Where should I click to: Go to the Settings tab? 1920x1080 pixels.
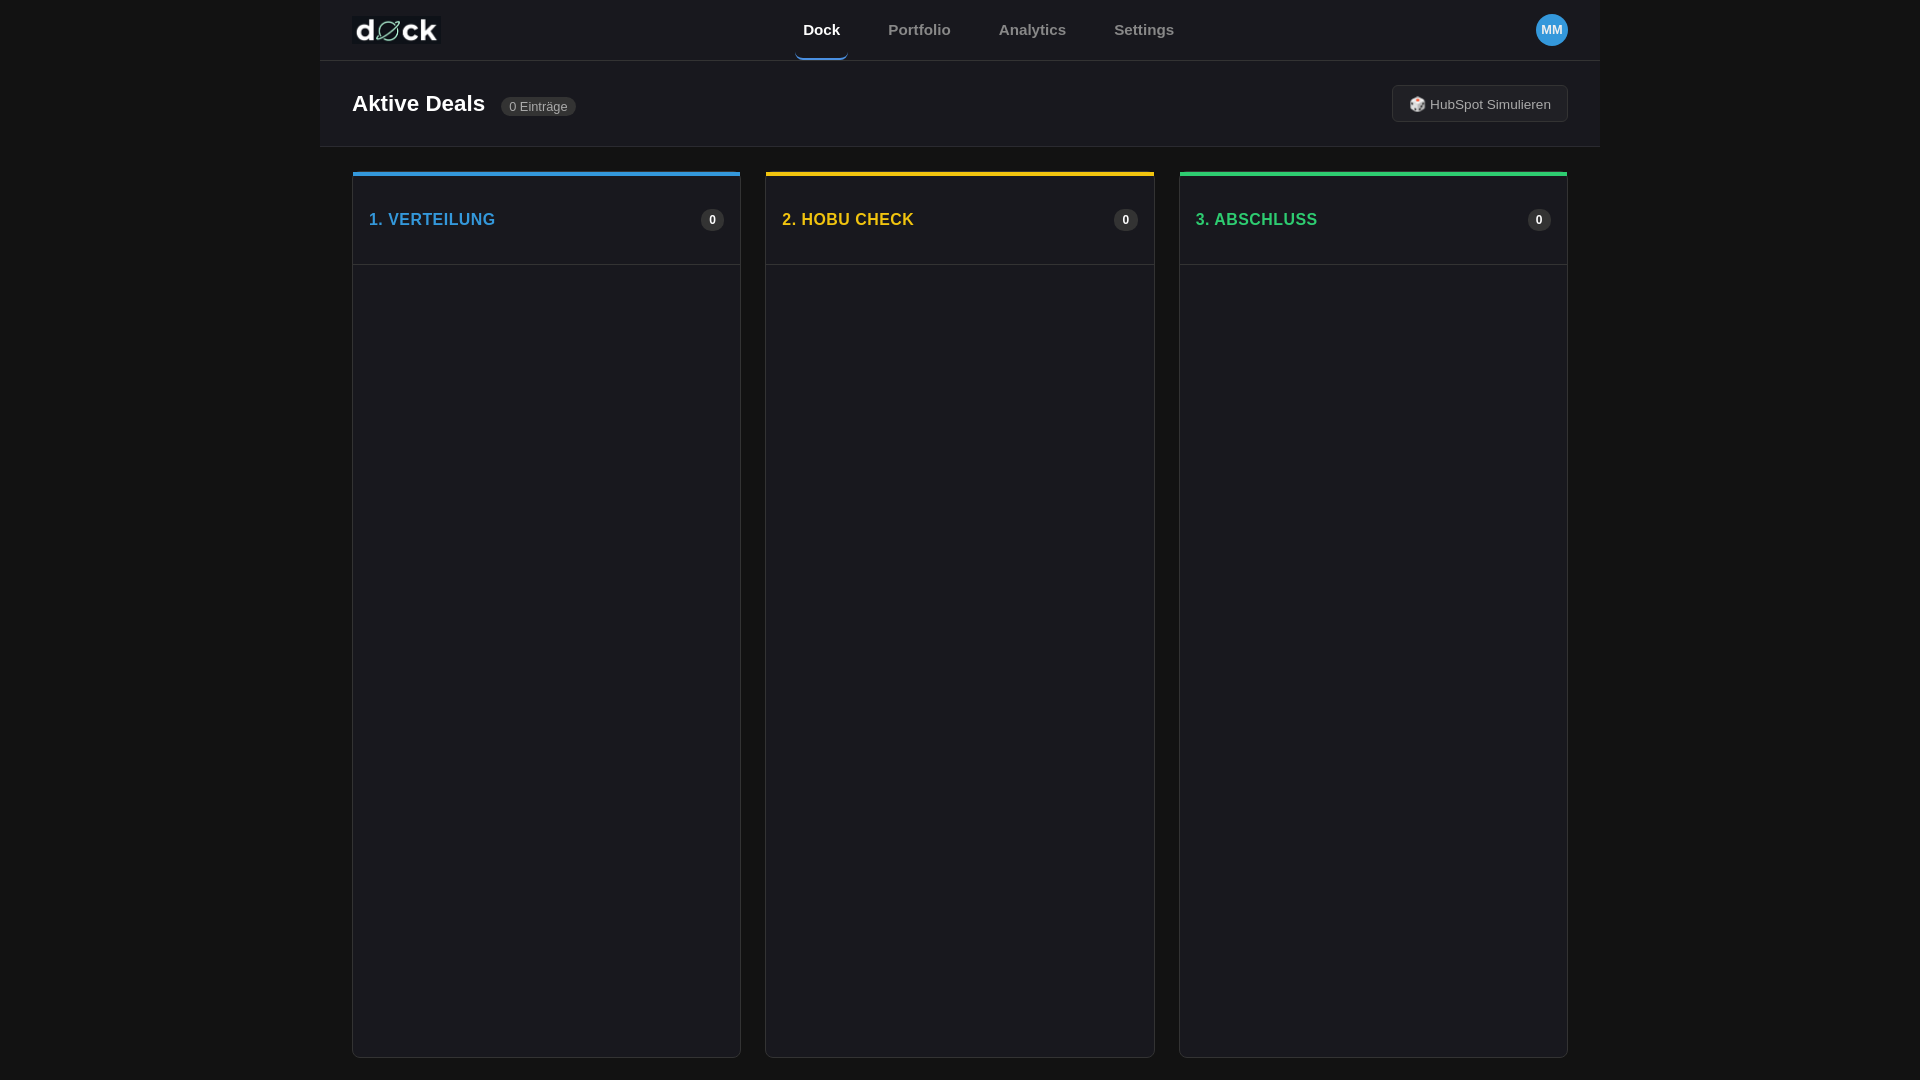click(x=1144, y=30)
